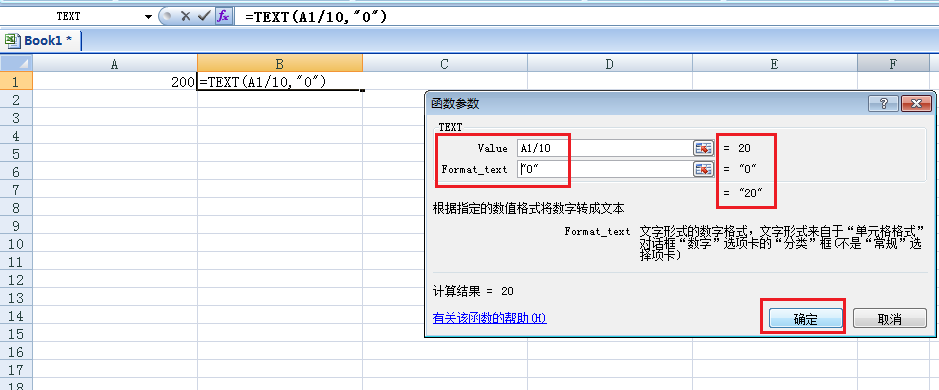Viewport: 939px width, 390px height.
Task: Collapse dialog via Value range selector icon
Action: (x=704, y=148)
